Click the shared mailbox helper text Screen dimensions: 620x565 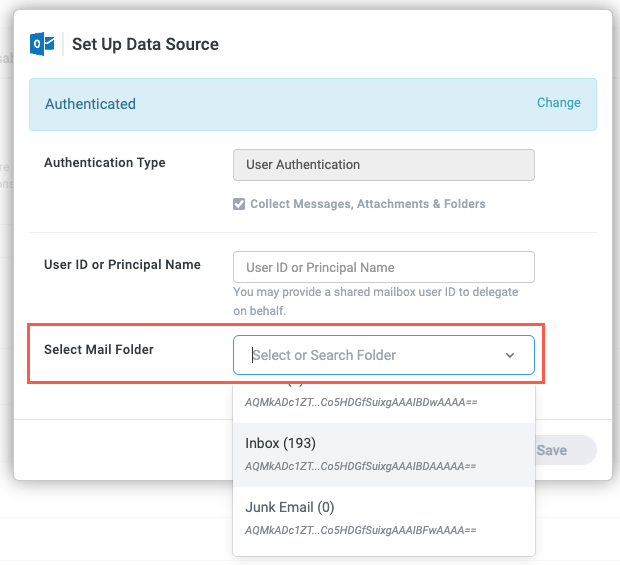pyautogui.click(x=376, y=301)
